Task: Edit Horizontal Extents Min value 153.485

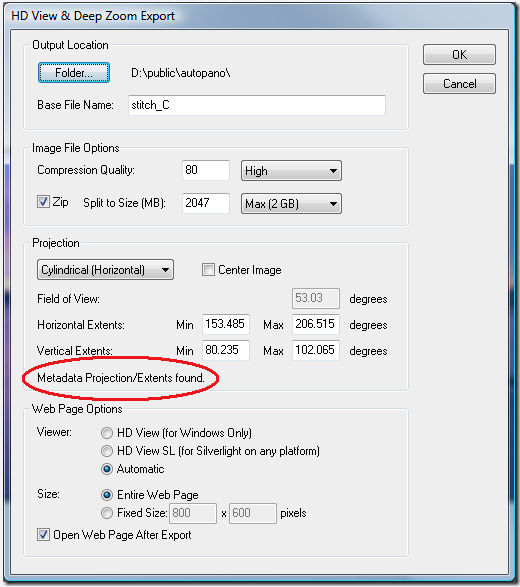Action: click(x=226, y=324)
